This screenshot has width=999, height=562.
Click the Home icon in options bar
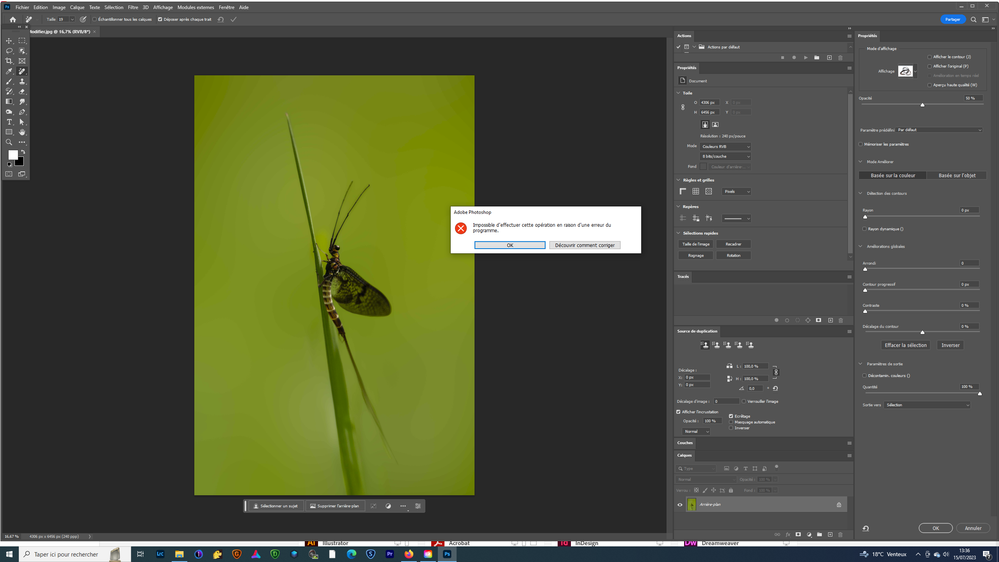point(13,19)
